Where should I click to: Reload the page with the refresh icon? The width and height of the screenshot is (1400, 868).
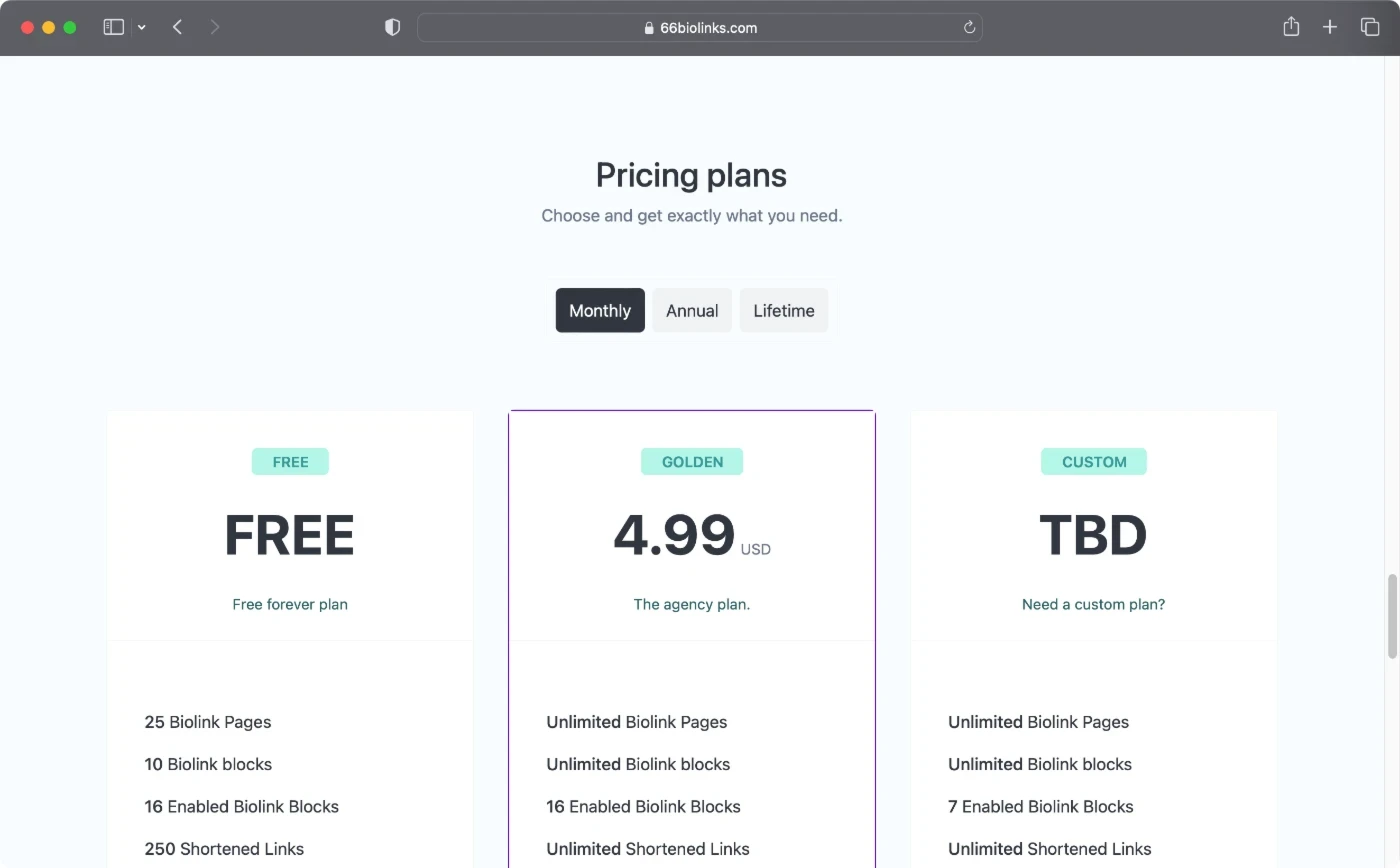(969, 28)
